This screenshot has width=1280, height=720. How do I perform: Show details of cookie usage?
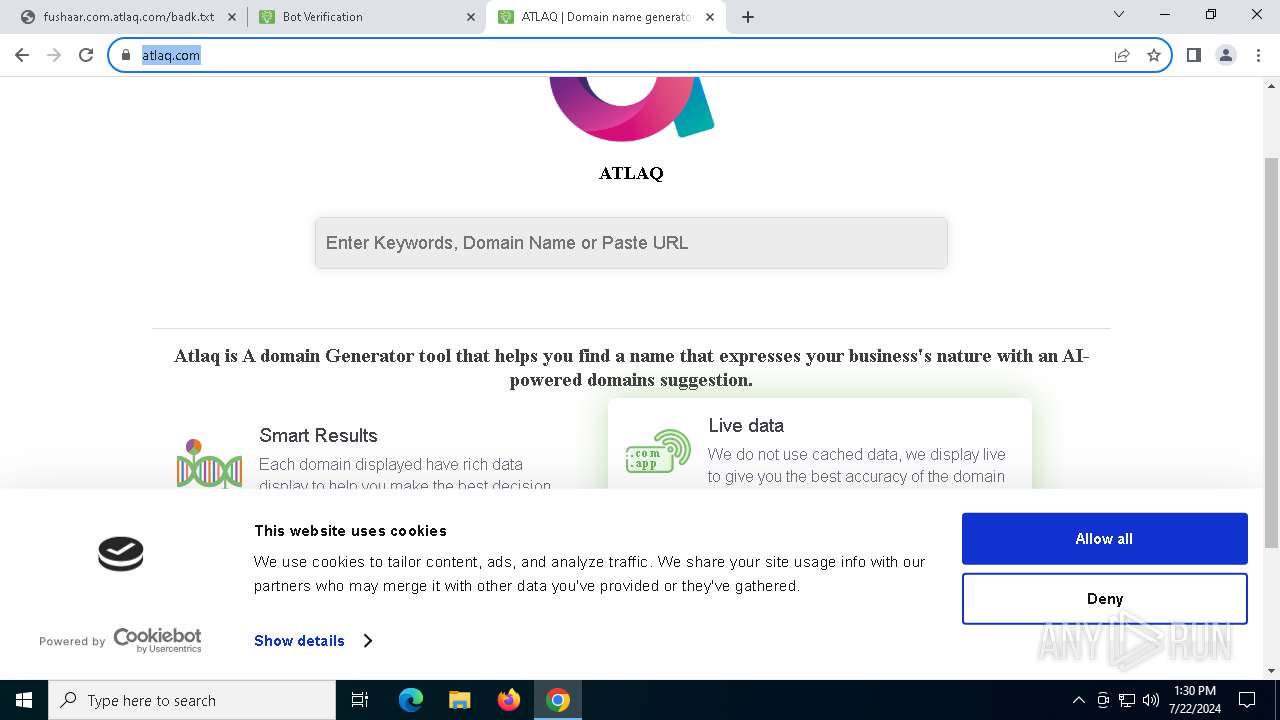tap(299, 641)
